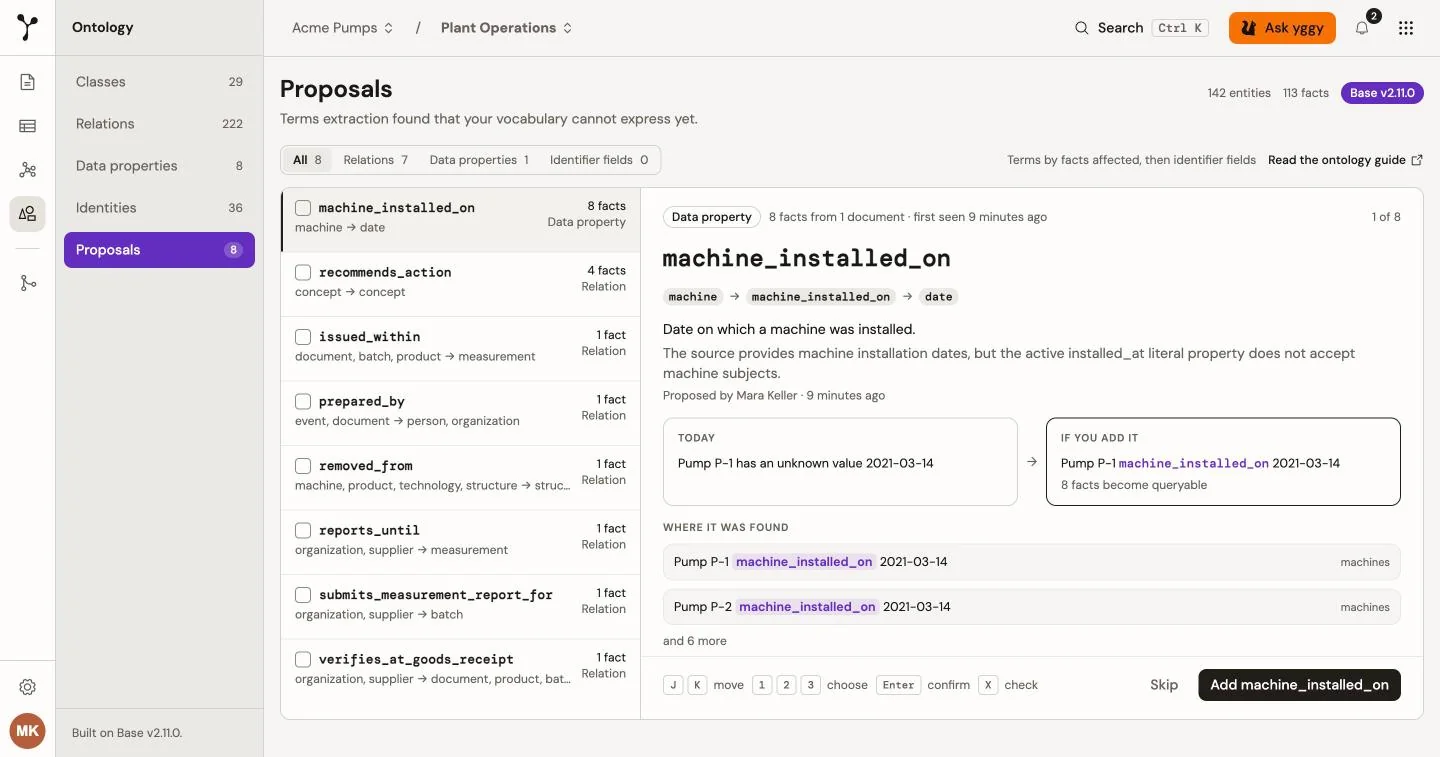Click the Base v2.11.0 version badge
1440x757 pixels.
point(1382,93)
